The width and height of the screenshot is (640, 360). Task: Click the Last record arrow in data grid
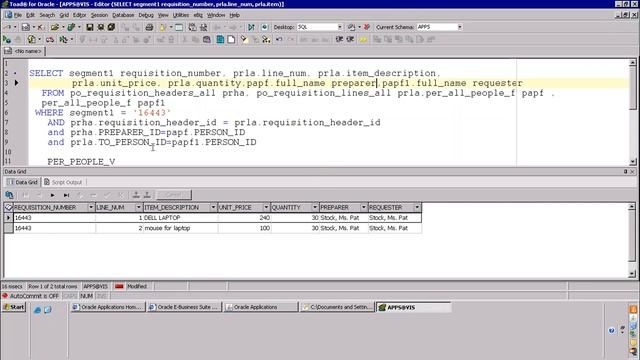click(66, 195)
